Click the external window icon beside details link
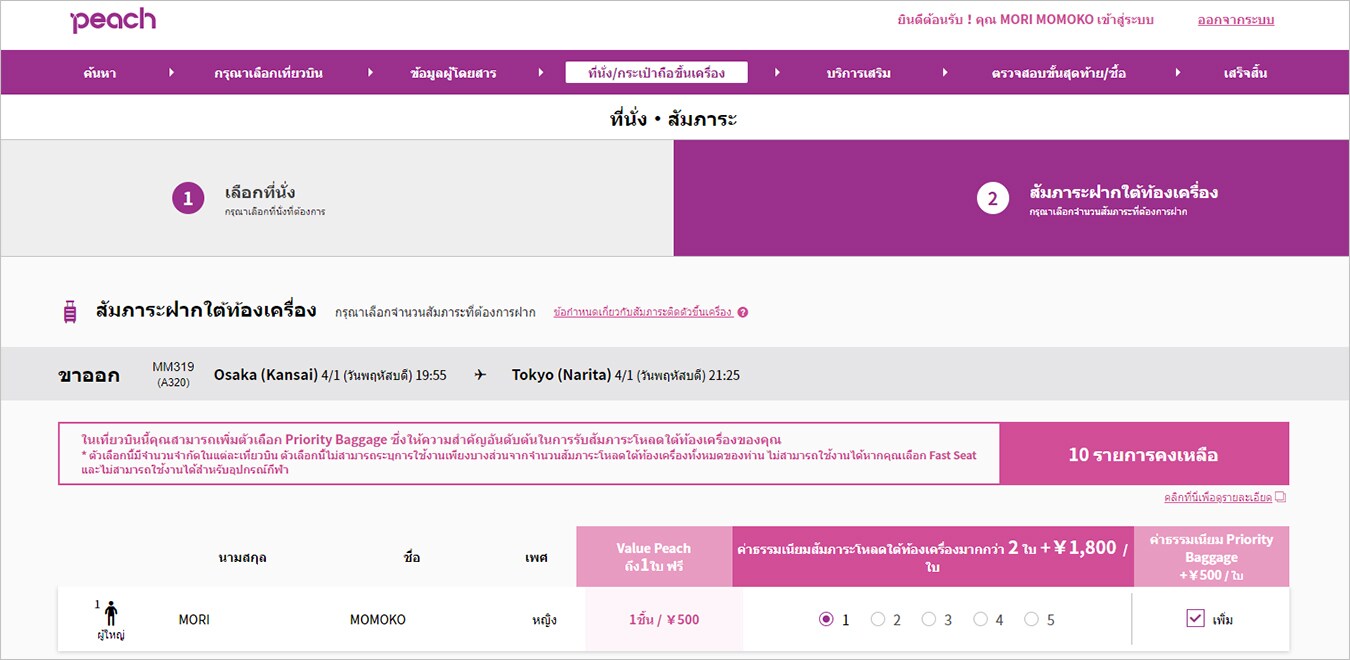1350x660 pixels. (1281, 497)
